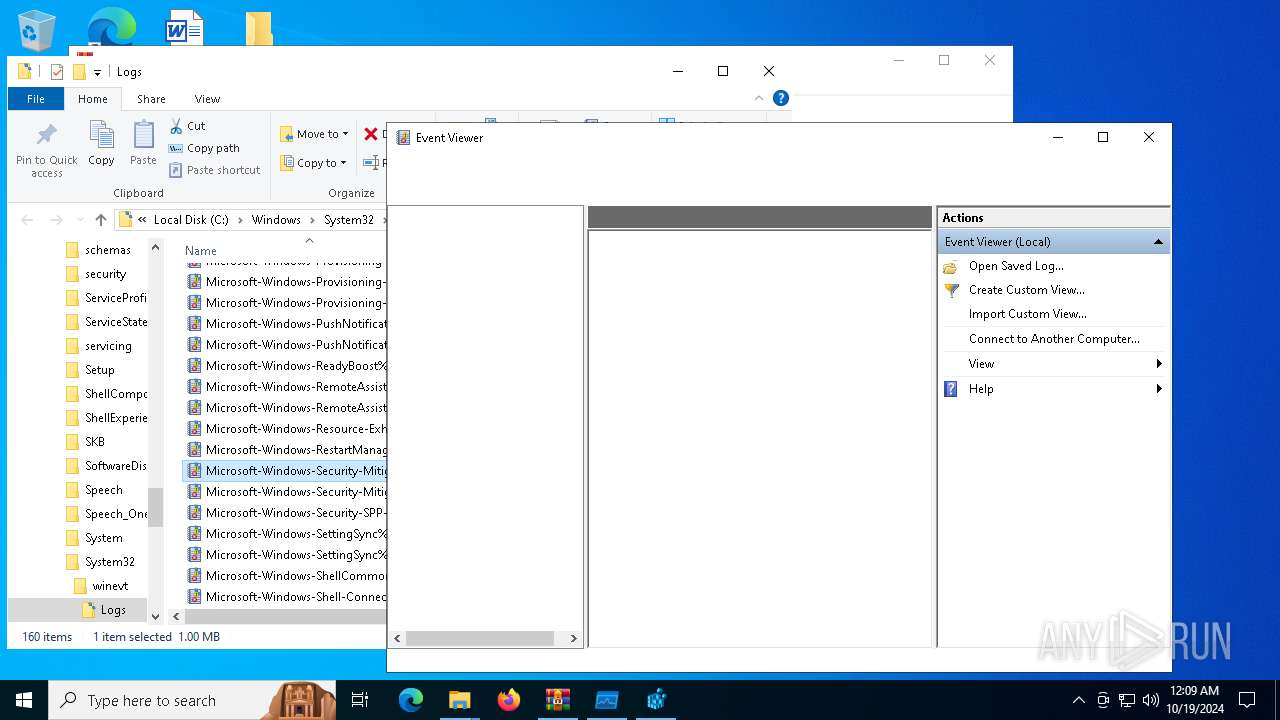Viewport: 1280px width, 720px height.
Task: Open Windows Start menu
Action: [24, 700]
